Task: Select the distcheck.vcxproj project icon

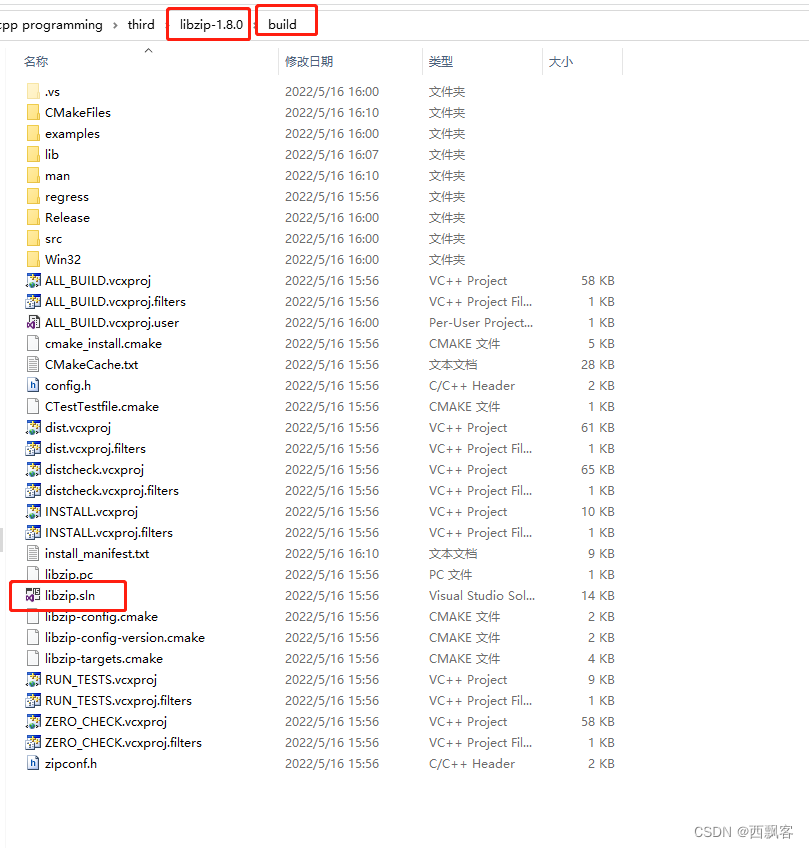Action: (x=35, y=469)
